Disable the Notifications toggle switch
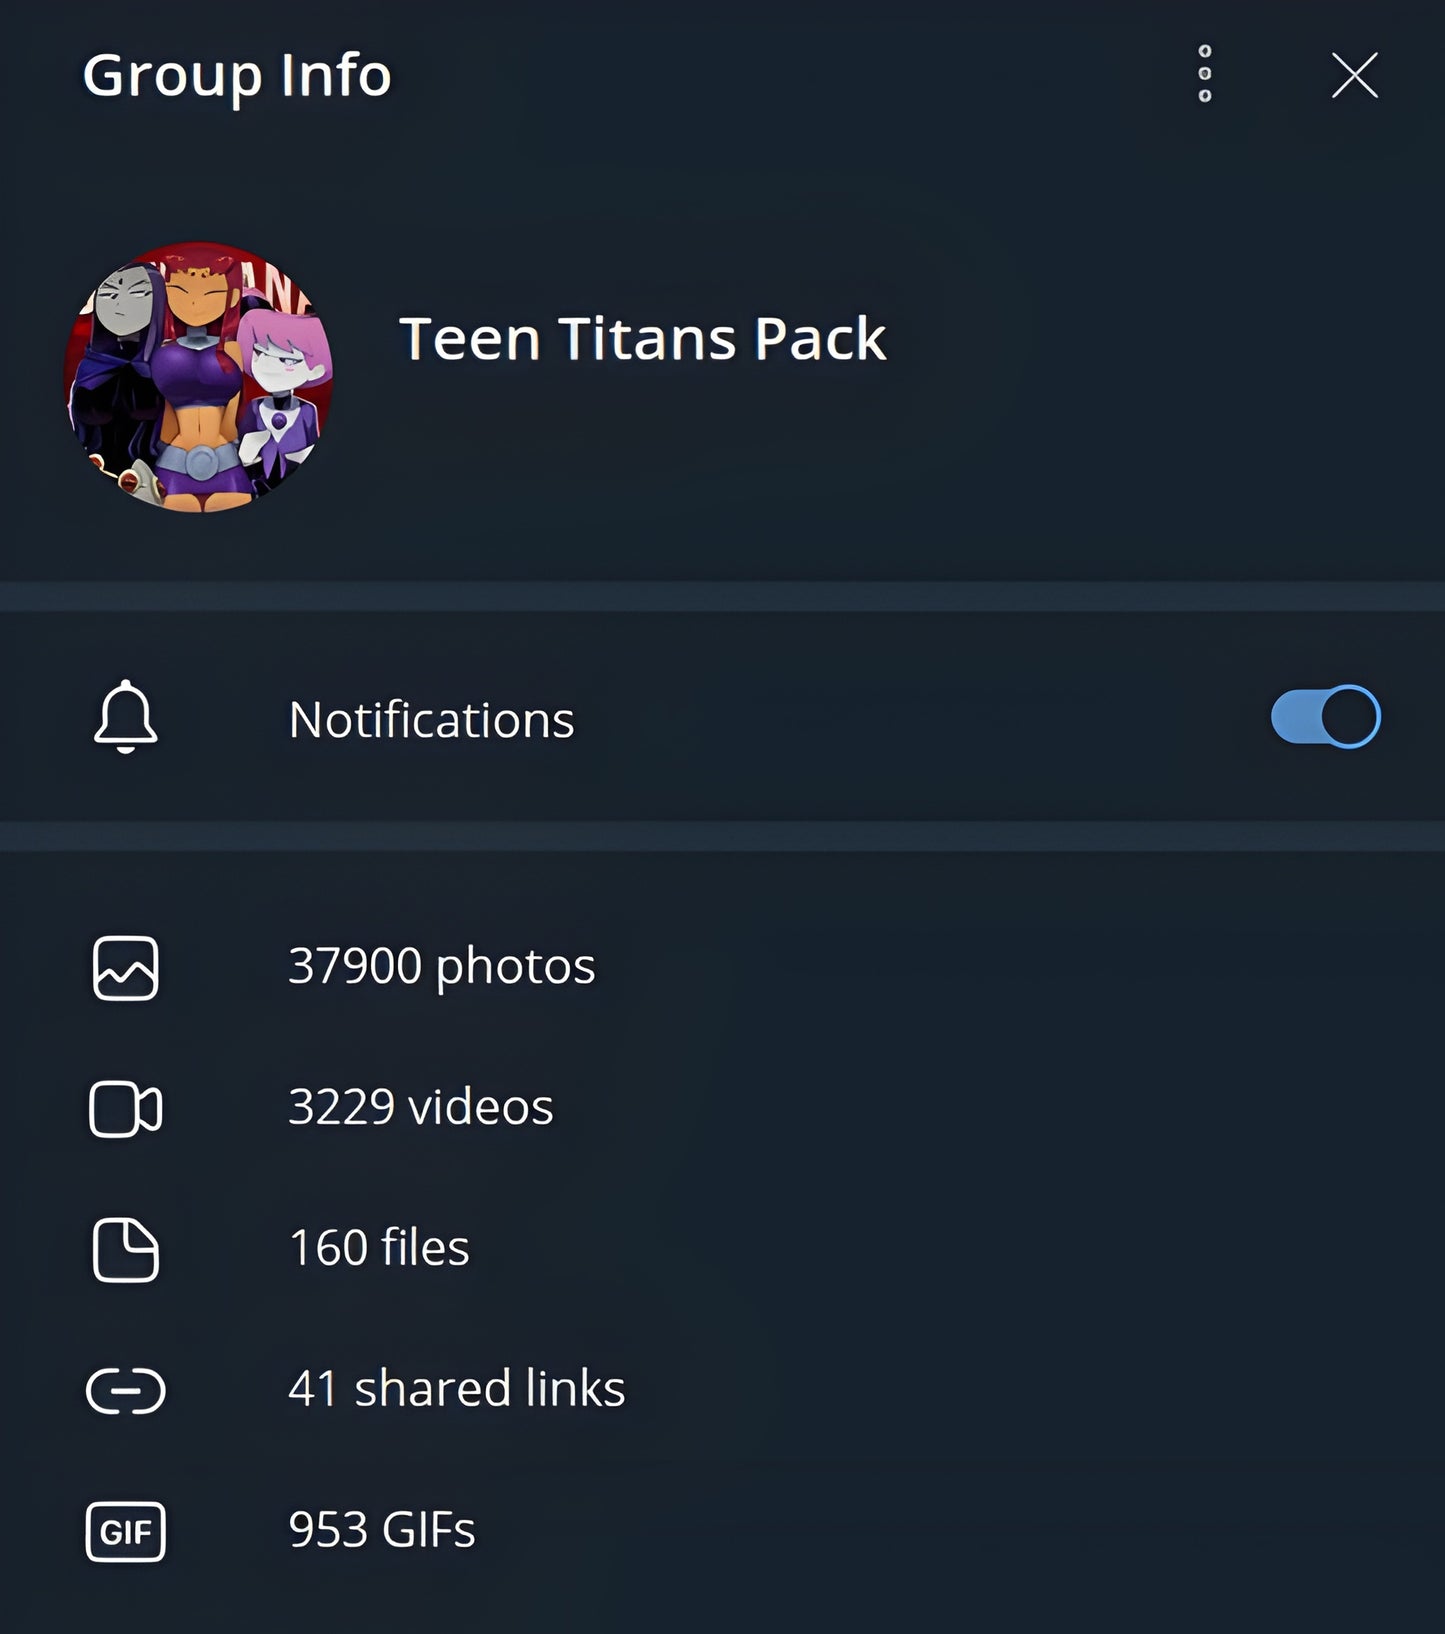 tap(1325, 717)
